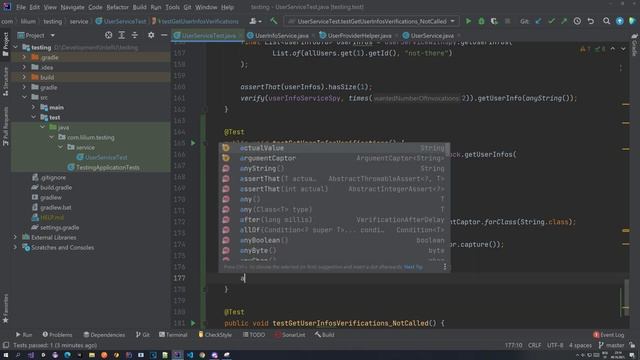The height and width of the screenshot is (360, 640).
Task: Run test from gutter icon line 181
Action: [x=193, y=323]
